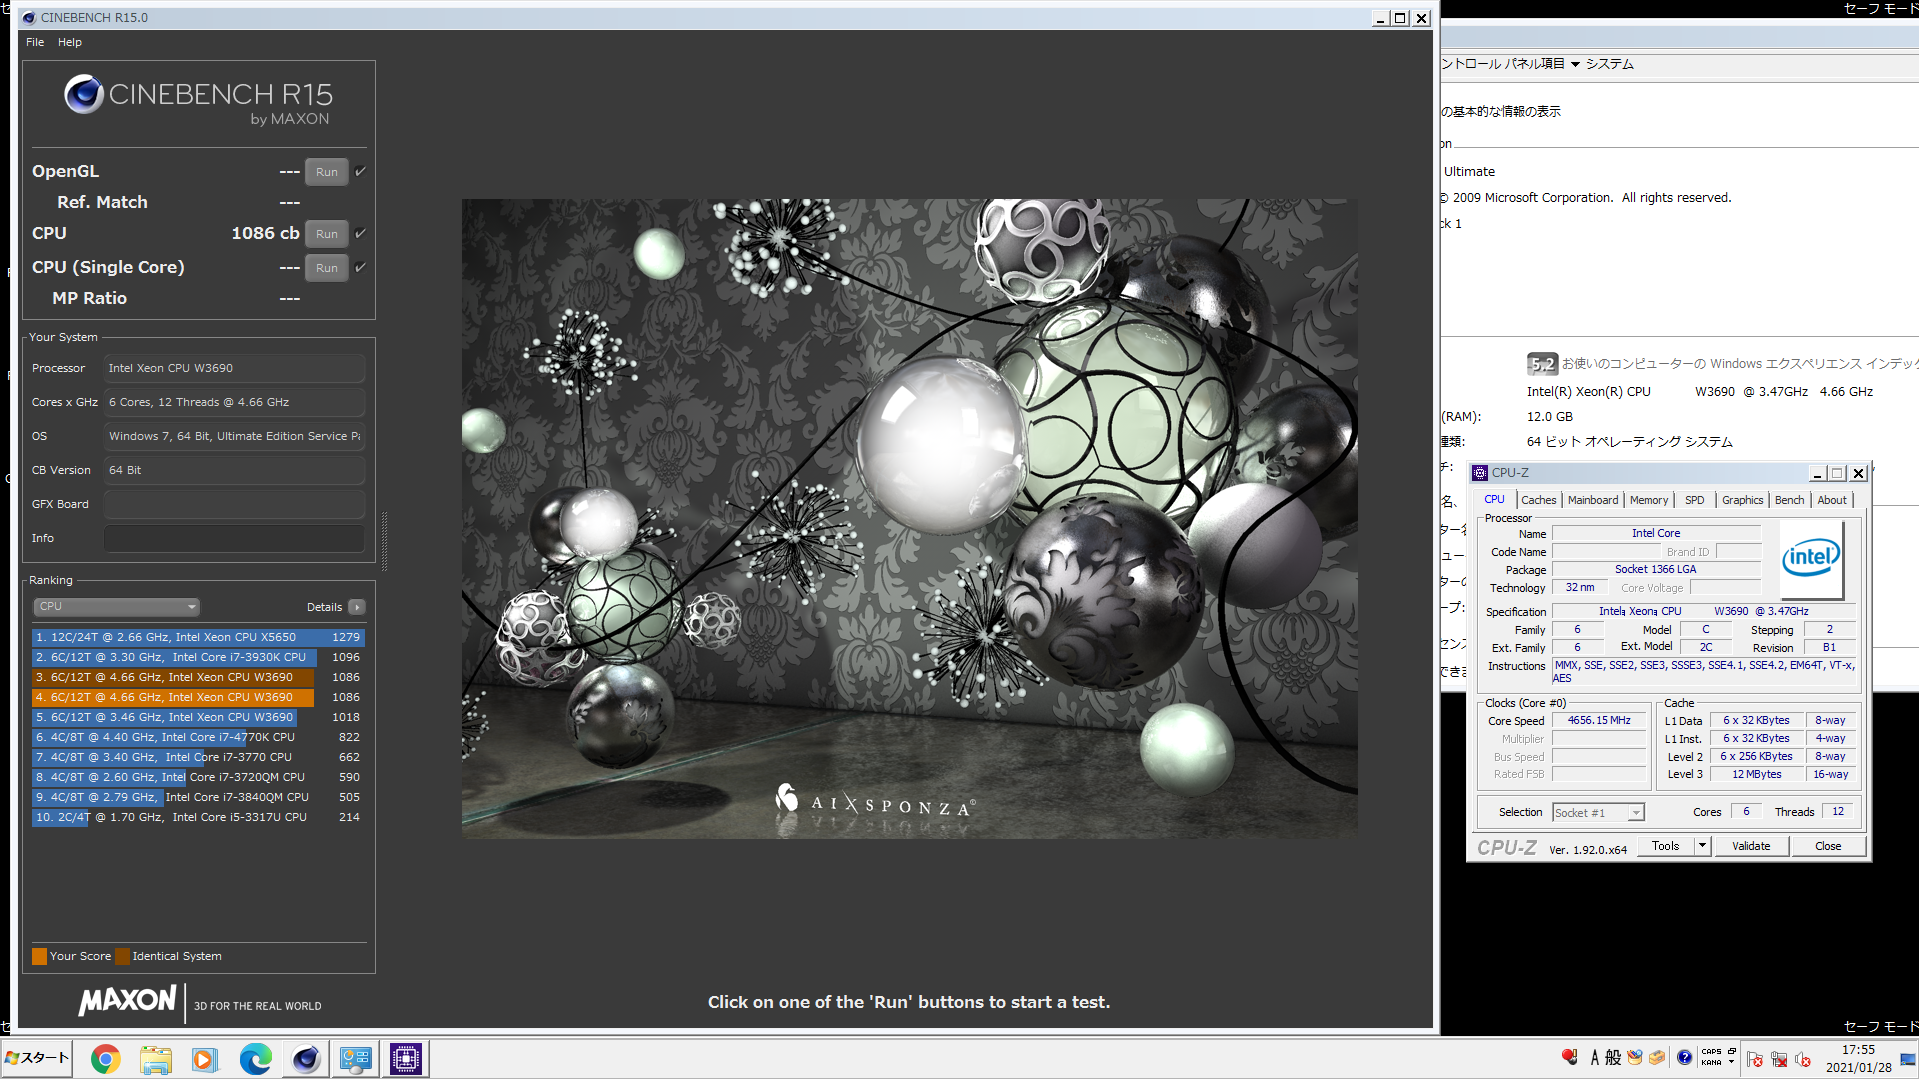The image size is (1919, 1079).
Task: Open Action Center flag icon in tray
Action: [x=1755, y=1059]
